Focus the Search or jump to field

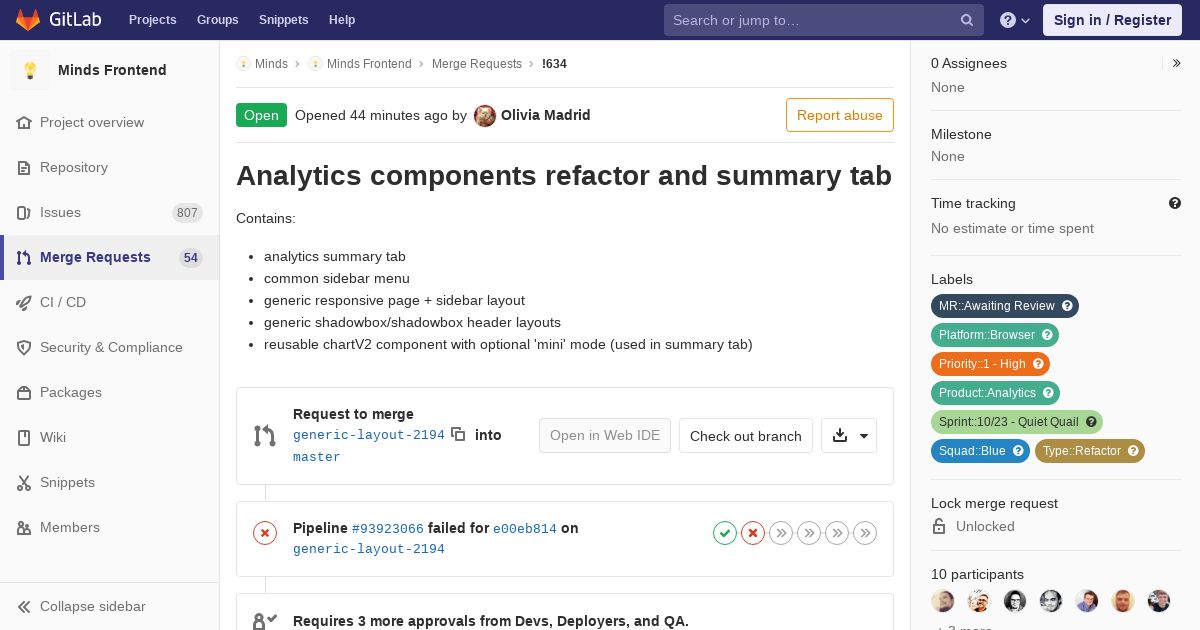point(824,20)
